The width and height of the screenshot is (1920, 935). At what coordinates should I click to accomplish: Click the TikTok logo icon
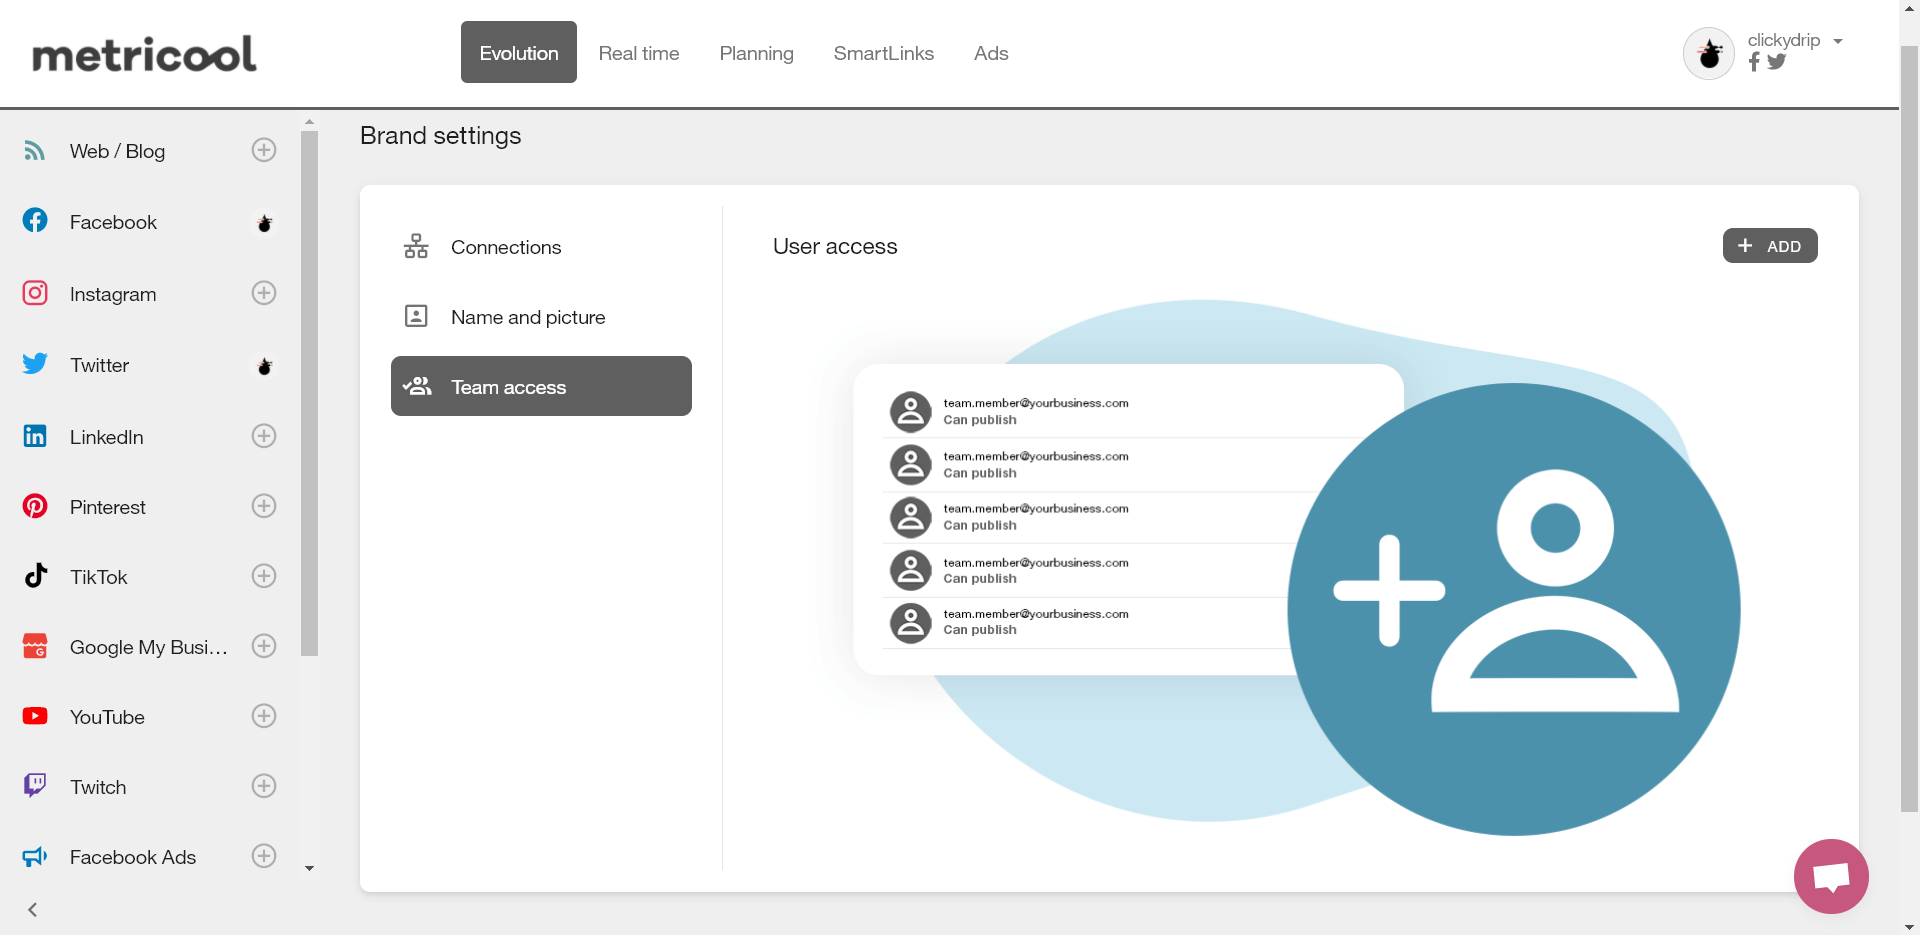36,575
